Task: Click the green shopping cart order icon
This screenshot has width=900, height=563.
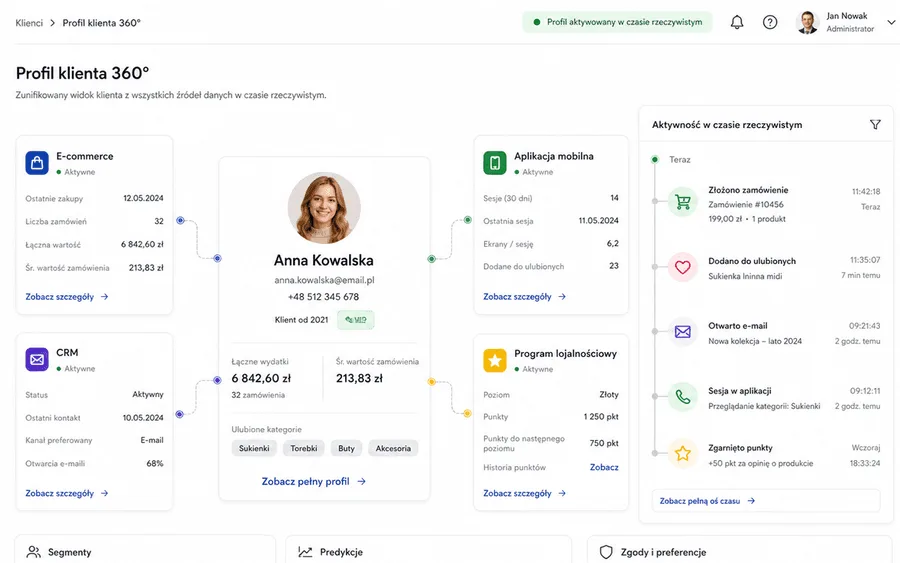Action: [682, 202]
